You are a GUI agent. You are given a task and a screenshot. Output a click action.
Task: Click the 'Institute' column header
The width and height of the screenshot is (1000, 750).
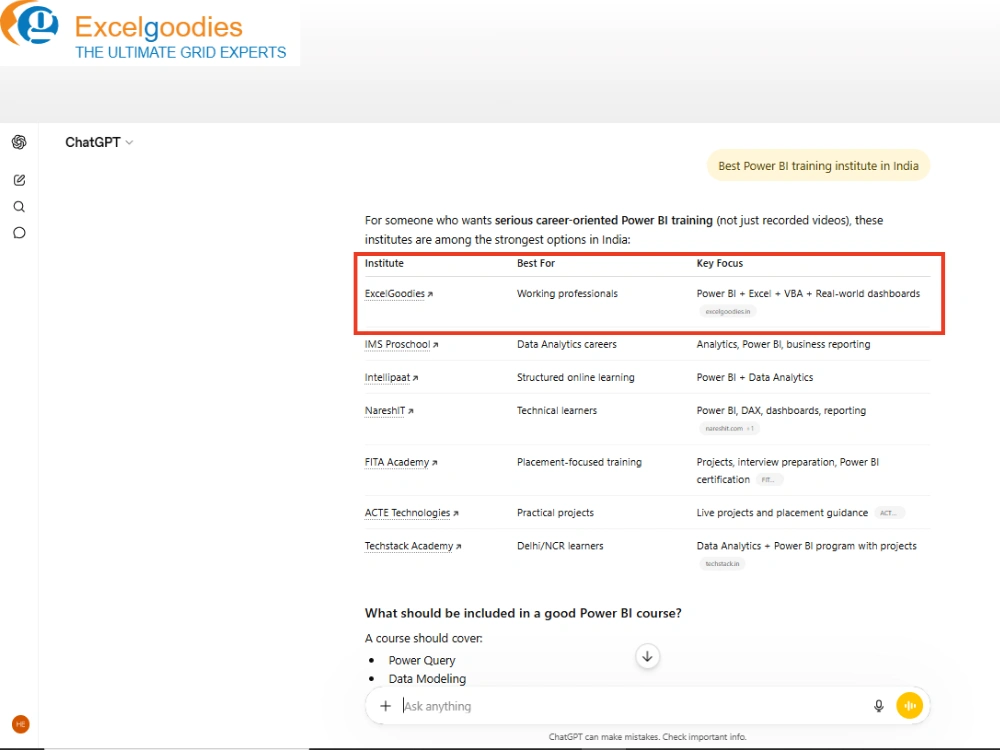click(384, 263)
